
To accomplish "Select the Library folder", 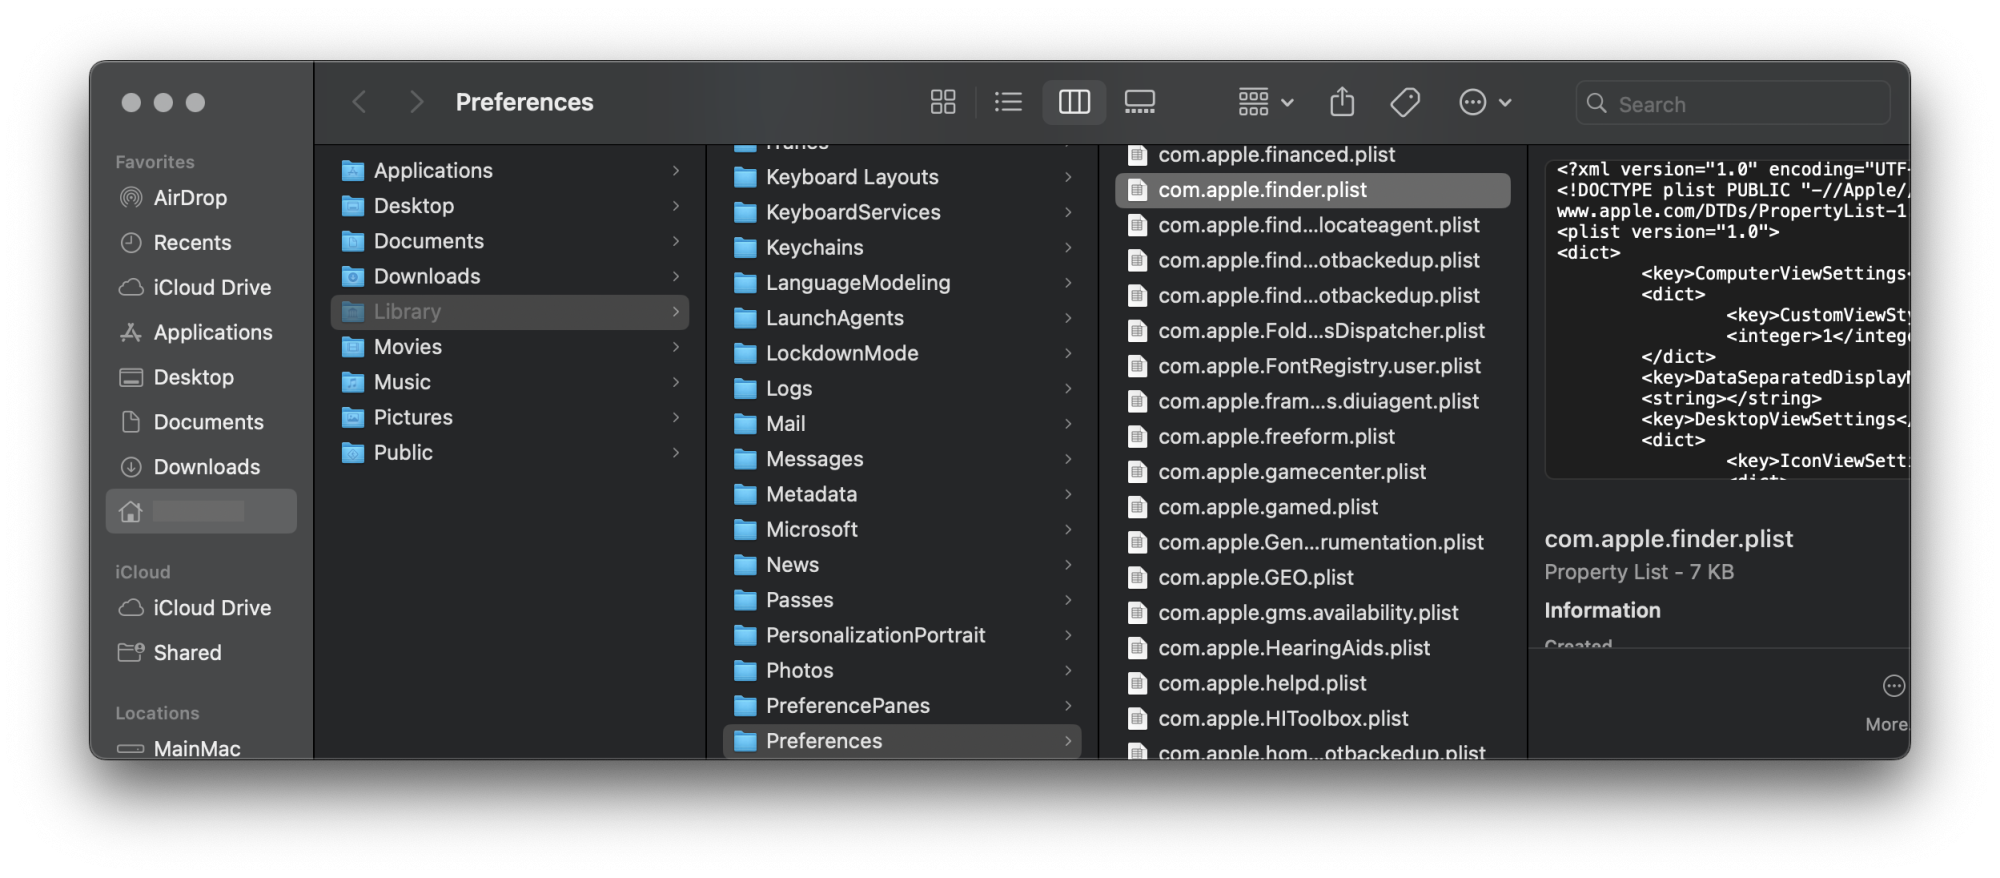I will (510, 312).
